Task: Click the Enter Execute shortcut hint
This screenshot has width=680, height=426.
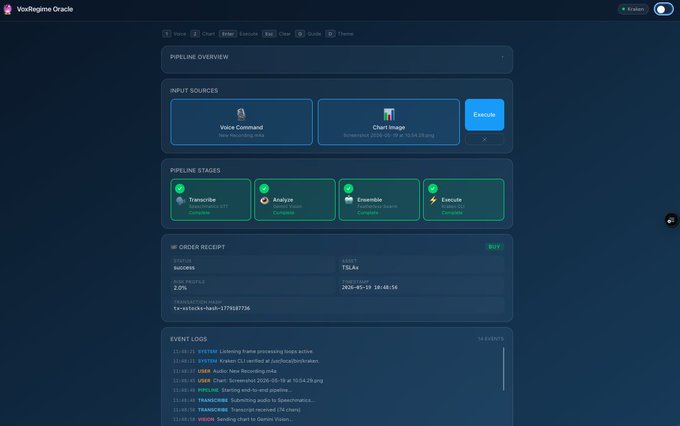Action: 239,34
